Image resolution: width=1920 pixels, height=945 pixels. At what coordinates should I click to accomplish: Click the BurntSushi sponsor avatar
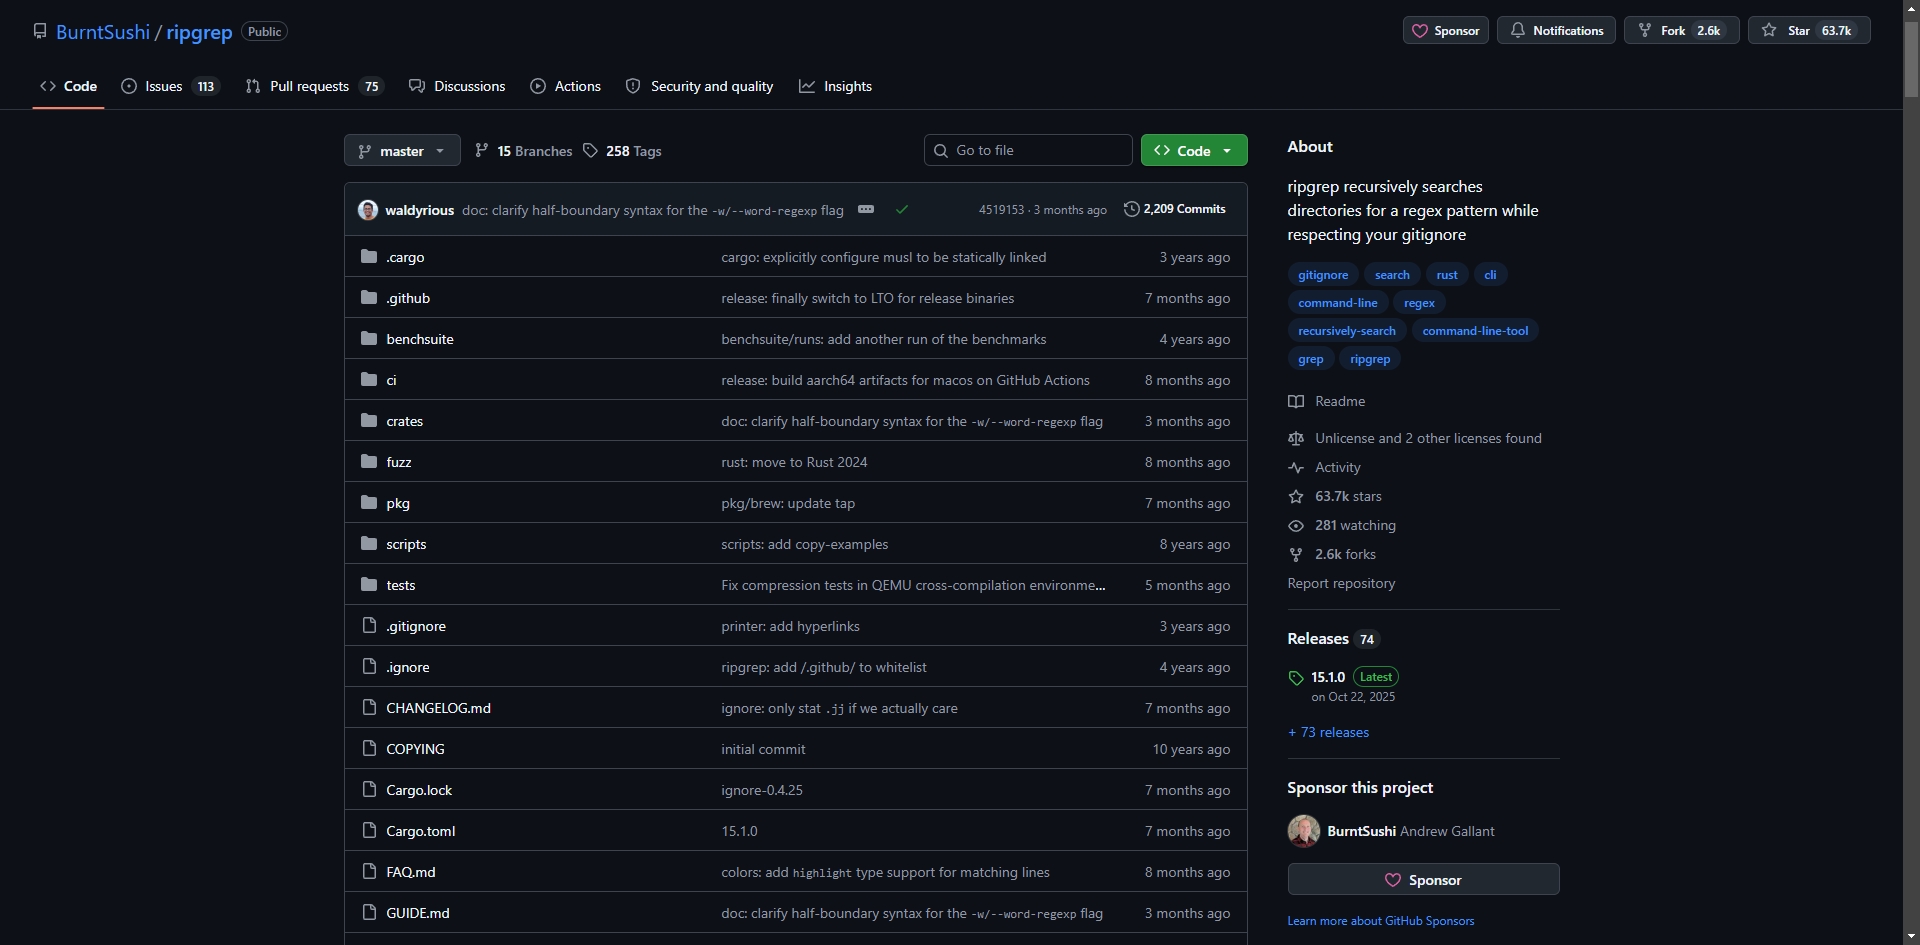[x=1303, y=831]
